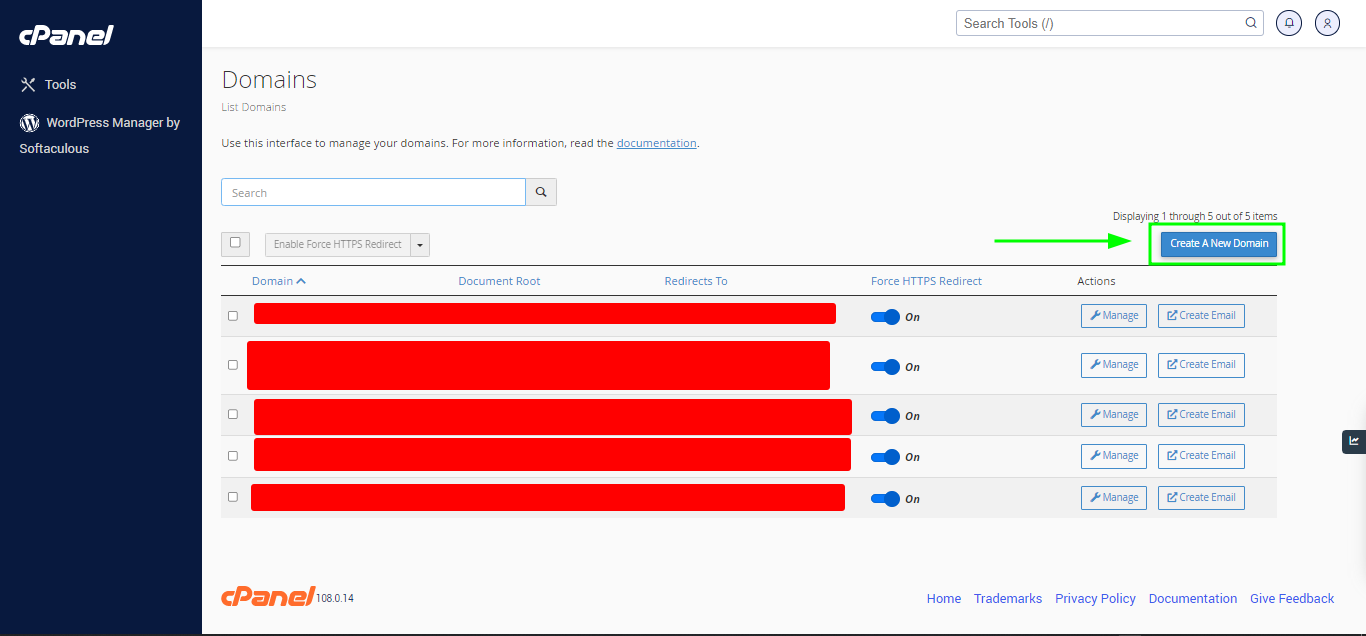Open the notifications bell icon
This screenshot has height=636, width=1366.
click(x=1289, y=23)
